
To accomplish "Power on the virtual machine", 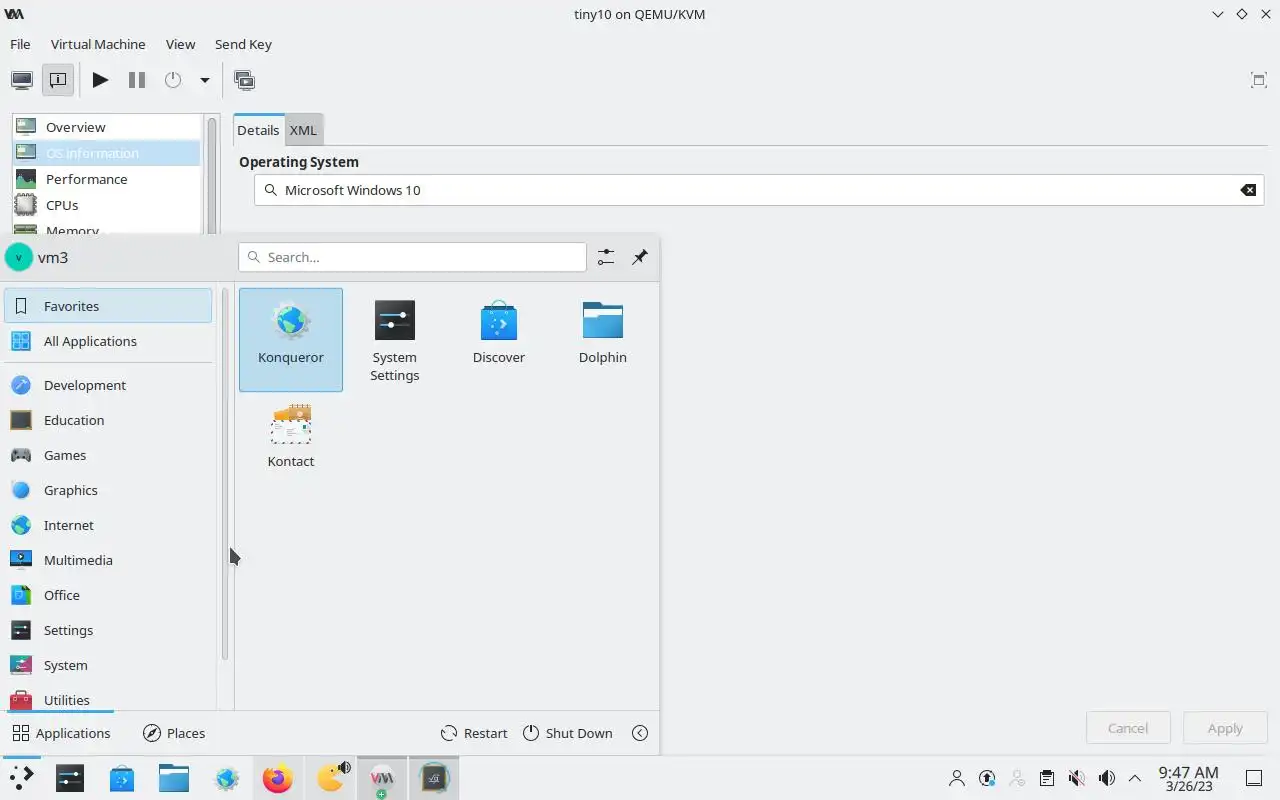I will pos(100,80).
